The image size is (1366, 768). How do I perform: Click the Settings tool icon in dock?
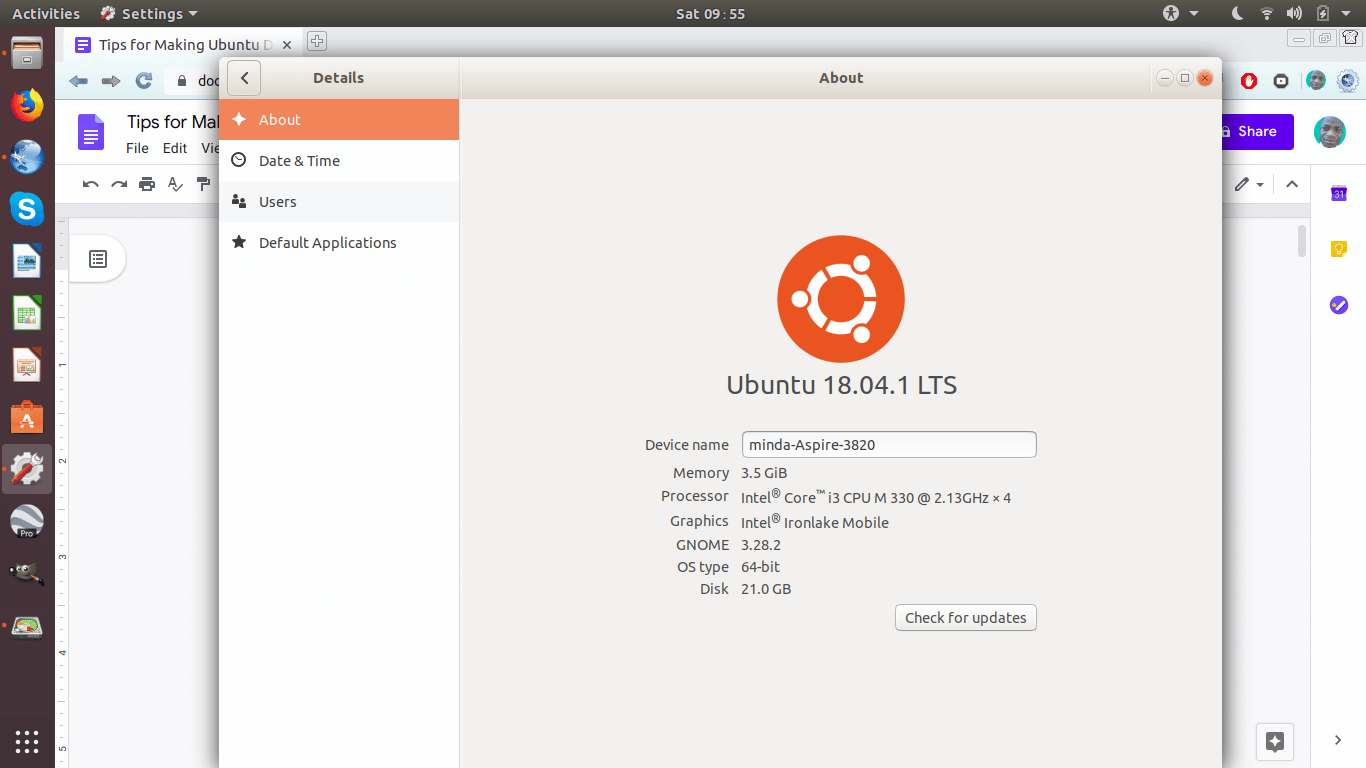pyautogui.click(x=27, y=469)
